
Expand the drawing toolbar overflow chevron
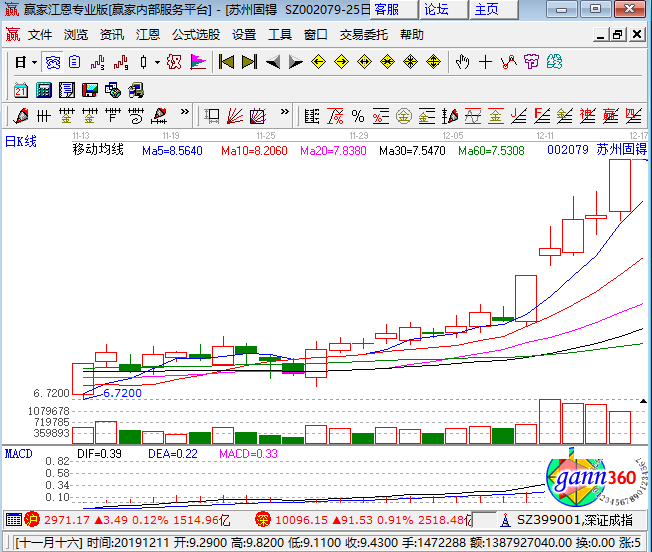(x=185, y=112)
